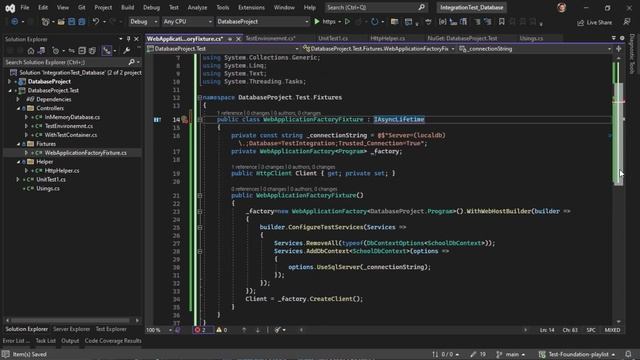Screen dimensions: 640x360
Task: Close the WebApplicationFactoryFixture.cs tab
Action: click(x=238, y=39)
